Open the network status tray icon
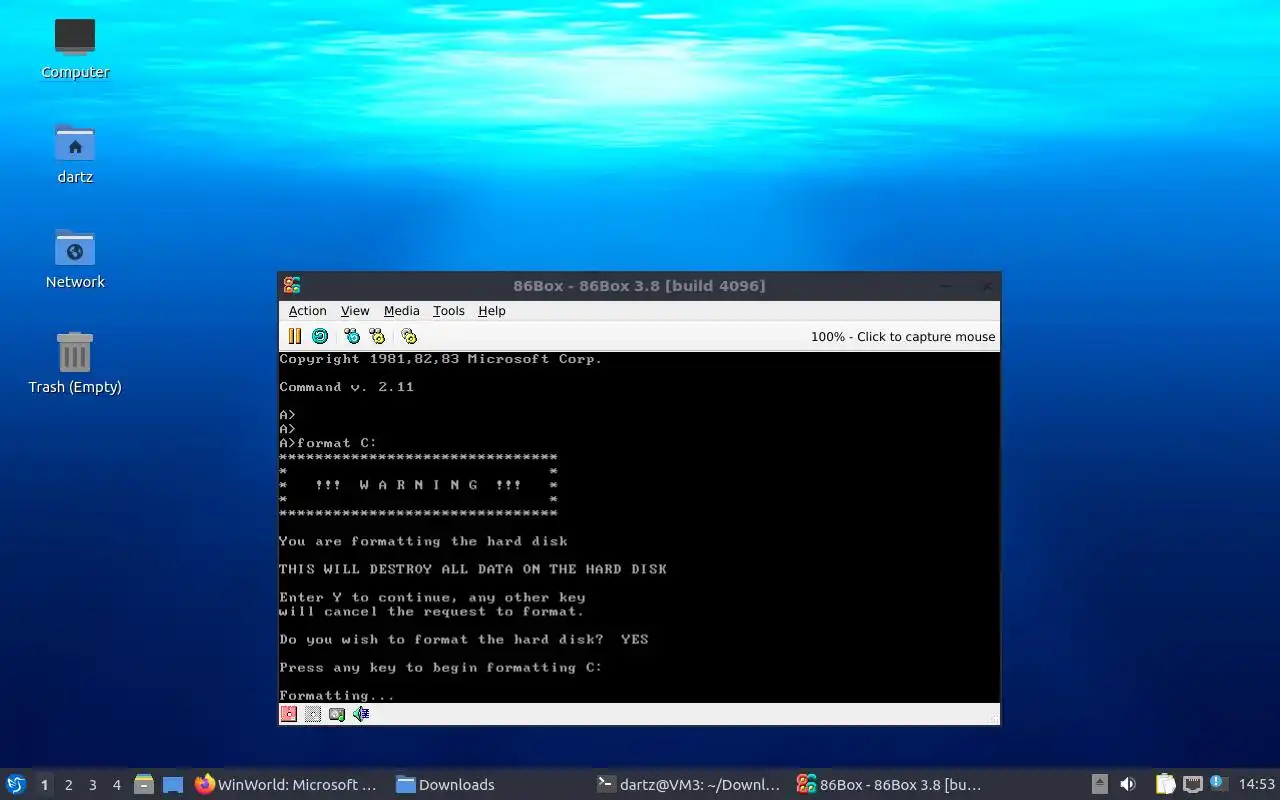The image size is (1280, 800). 1192,784
